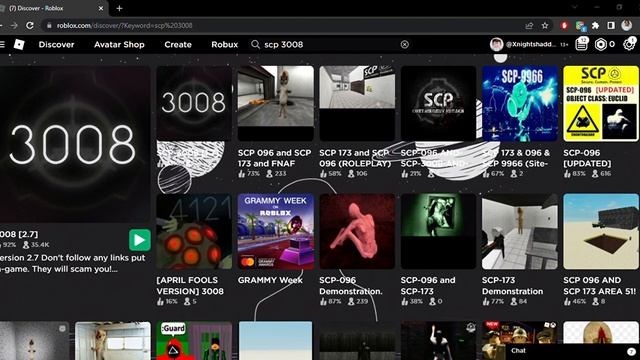Click the 77% rating under SCP-173 Demonstration

[497, 301]
